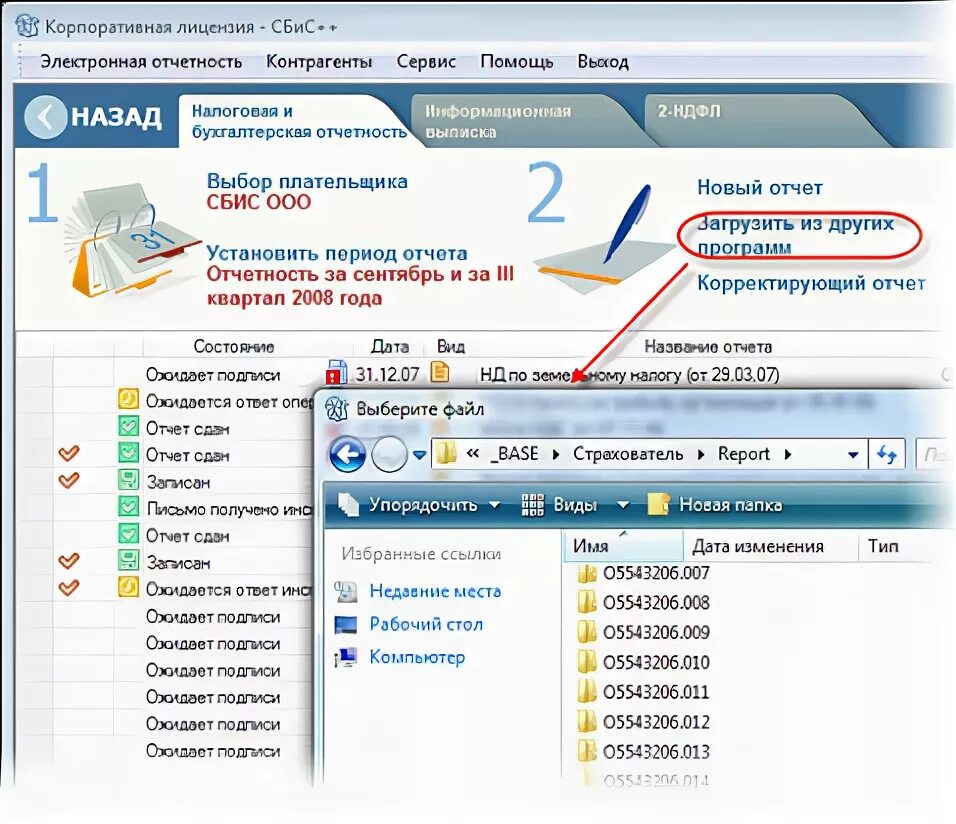Image resolution: width=956 pixels, height=824 pixels.
Task: Open the Контрагенты menu
Action: [319, 62]
